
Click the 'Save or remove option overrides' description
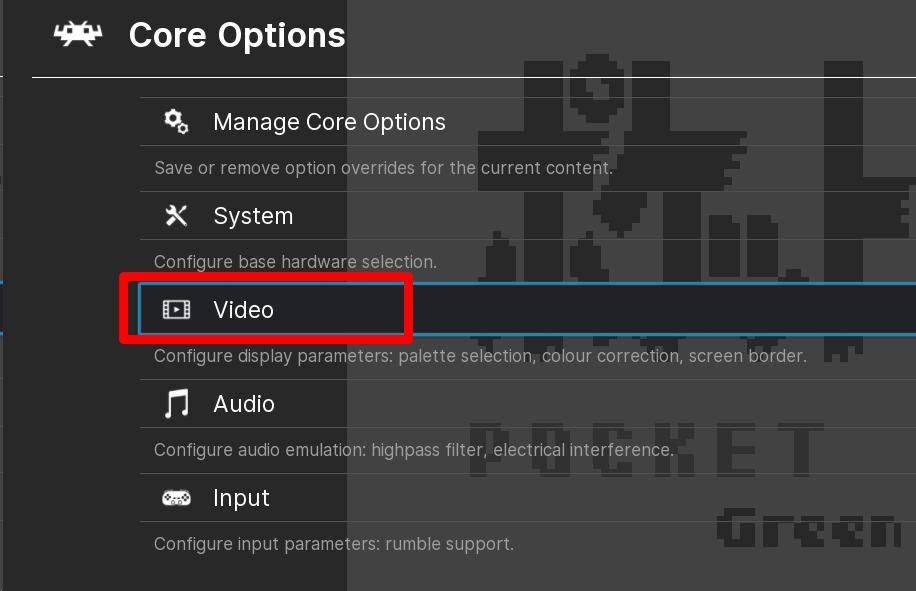point(383,168)
